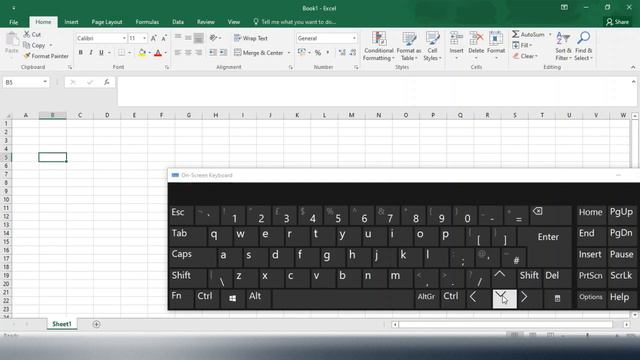Click the Accounting Number Format icon
The width and height of the screenshot is (640, 360).
coord(302,53)
